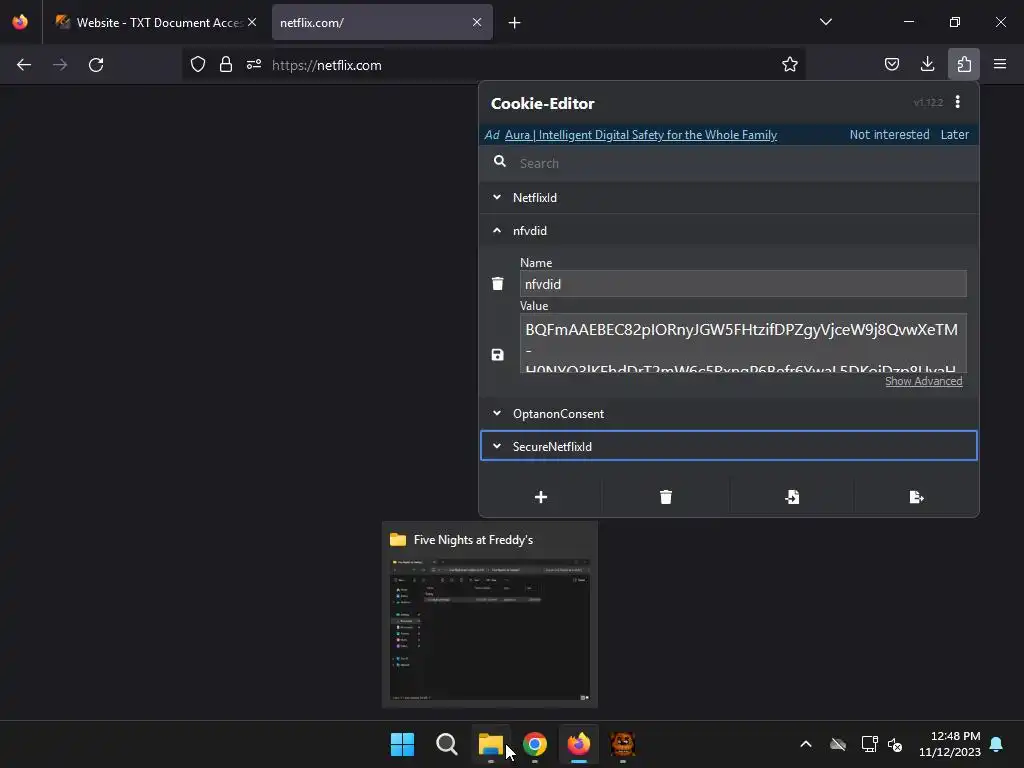Close the netflix.com tab
The height and width of the screenshot is (768, 1024).
[x=477, y=22]
